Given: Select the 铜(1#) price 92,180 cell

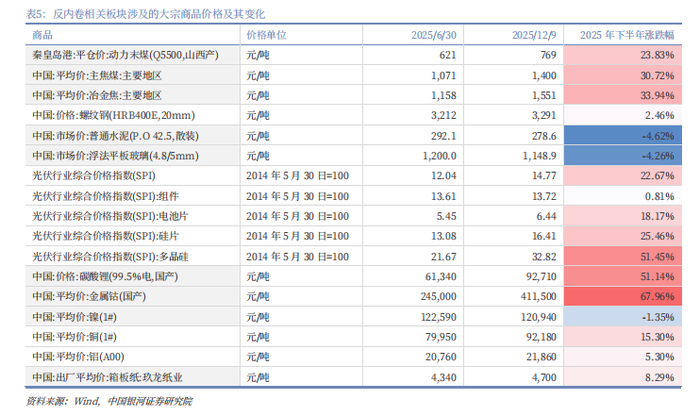Looking at the screenshot, I should (541, 337).
